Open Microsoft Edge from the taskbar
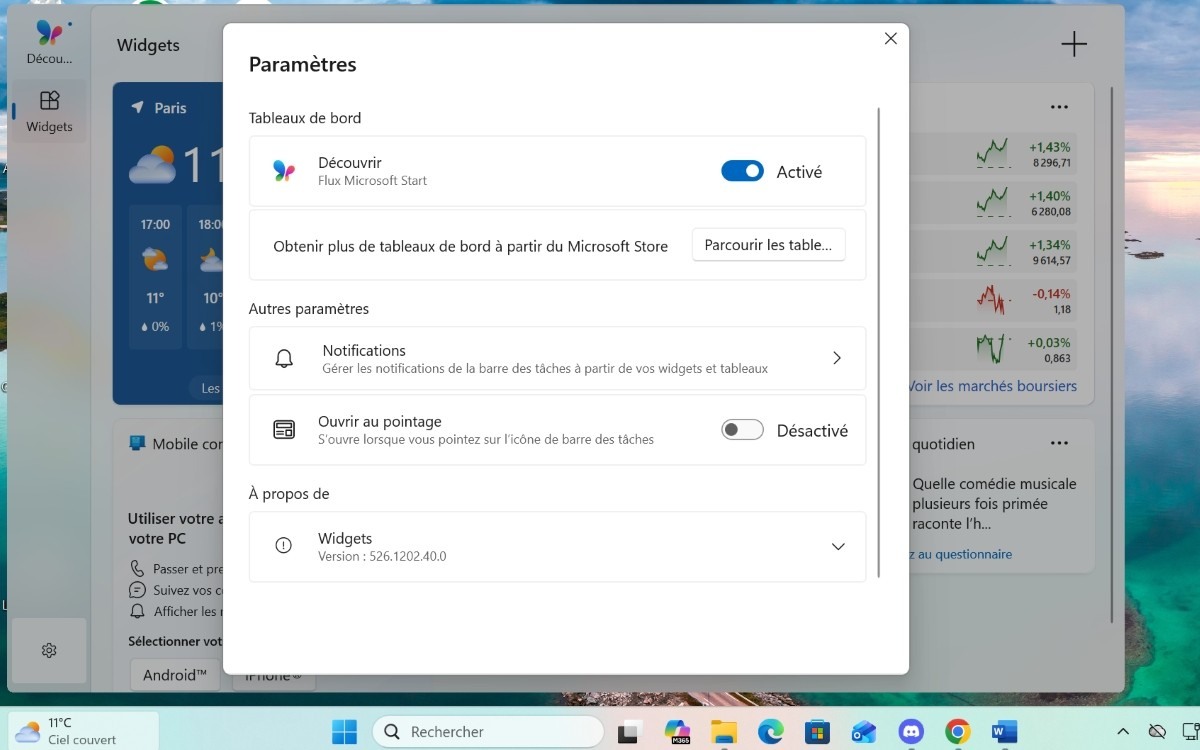The image size is (1200, 750). click(x=770, y=732)
